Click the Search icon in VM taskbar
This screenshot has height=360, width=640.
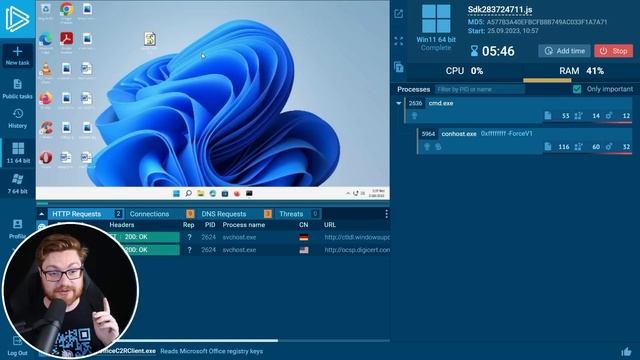tap(188, 193)
